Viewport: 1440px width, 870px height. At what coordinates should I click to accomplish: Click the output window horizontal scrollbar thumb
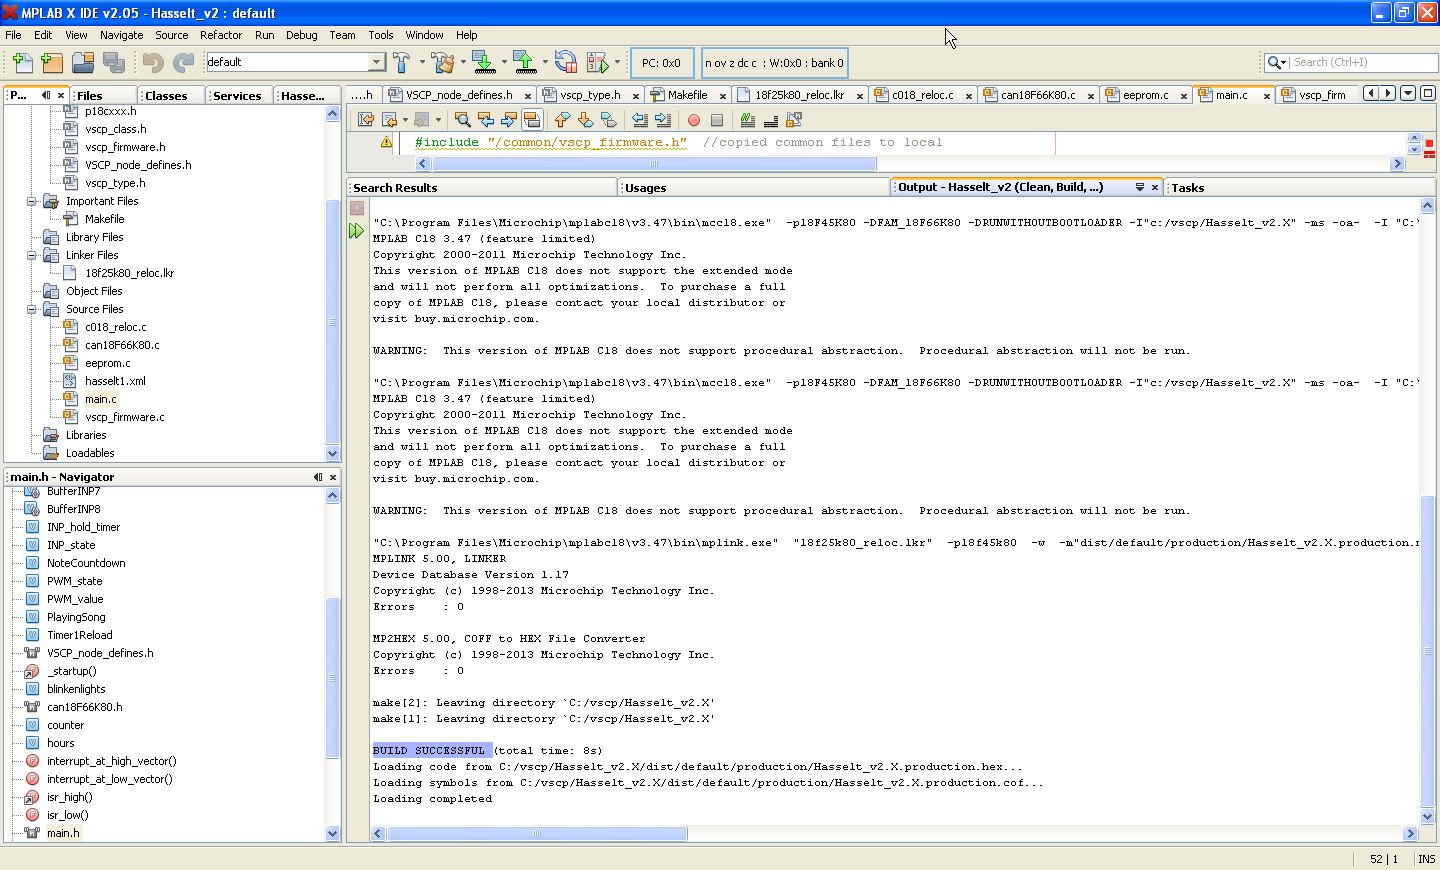tap(536, 833)
